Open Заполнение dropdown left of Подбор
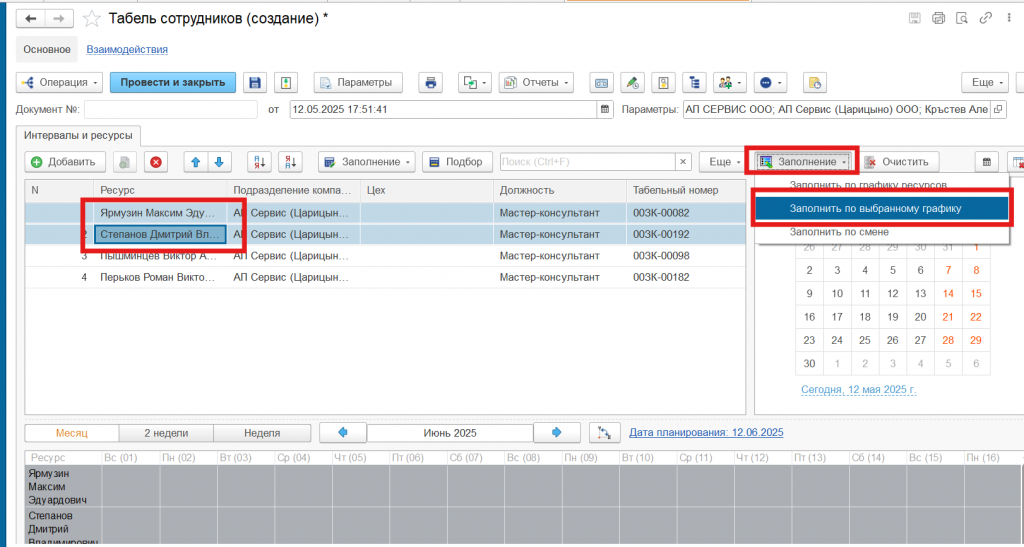The width and height of the screenshot is (1024, 547). (366, 162)
